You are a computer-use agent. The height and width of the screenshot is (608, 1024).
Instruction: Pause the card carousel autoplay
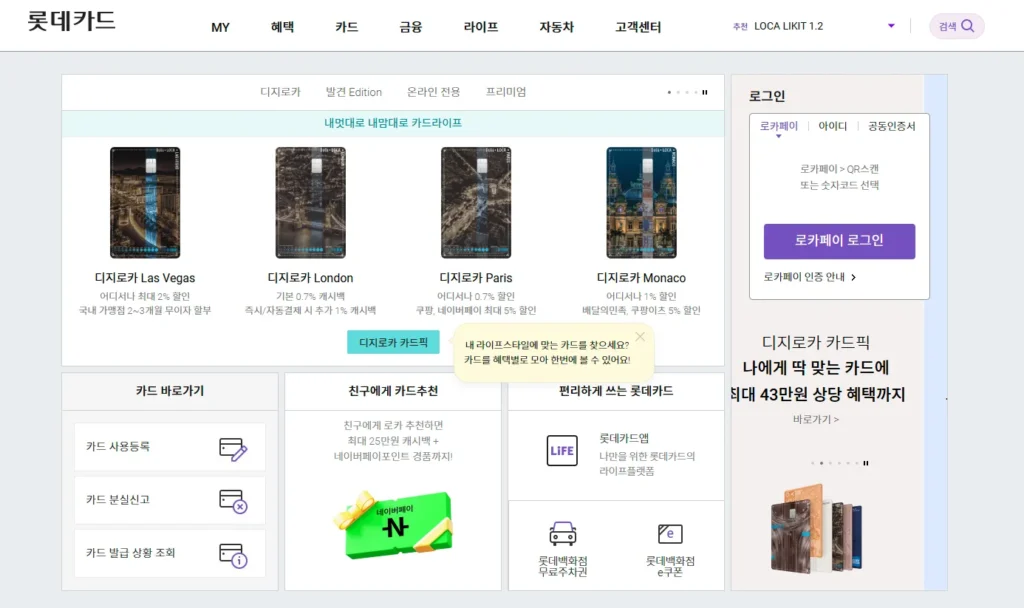(x=705, y=92)
